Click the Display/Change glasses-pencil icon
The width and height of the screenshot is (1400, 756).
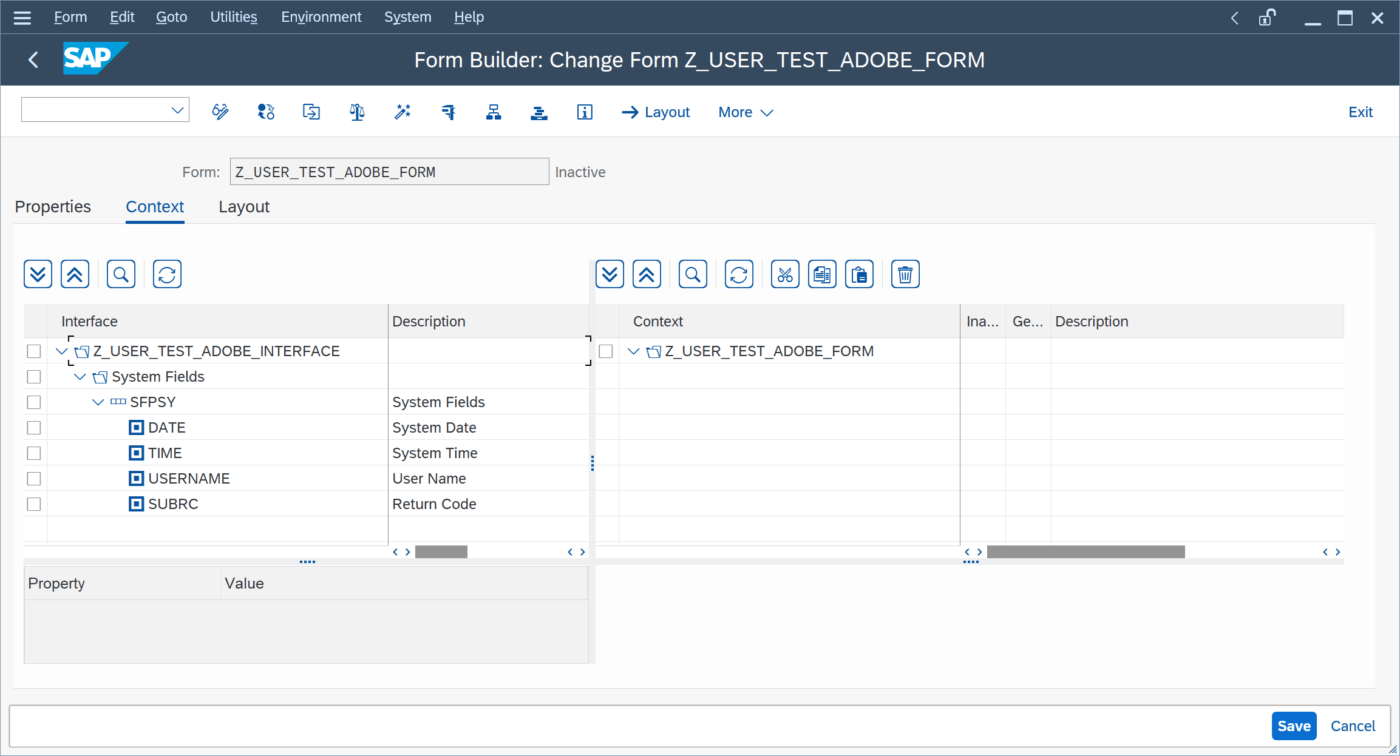[220, 112]
